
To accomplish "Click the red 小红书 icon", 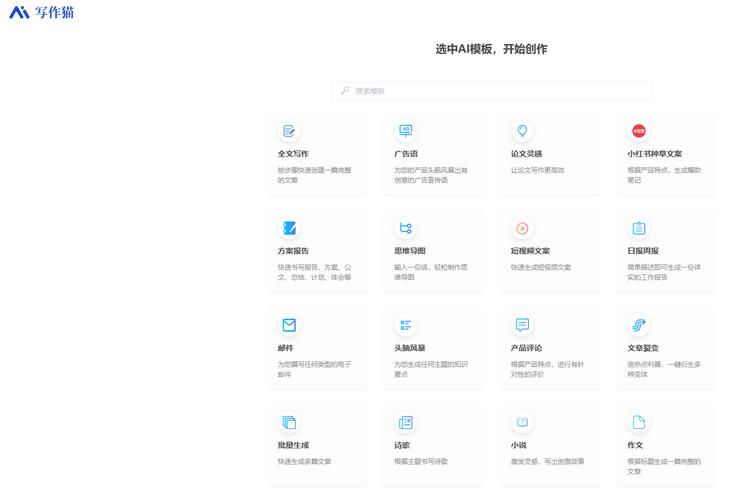I will tap(639, 131).
